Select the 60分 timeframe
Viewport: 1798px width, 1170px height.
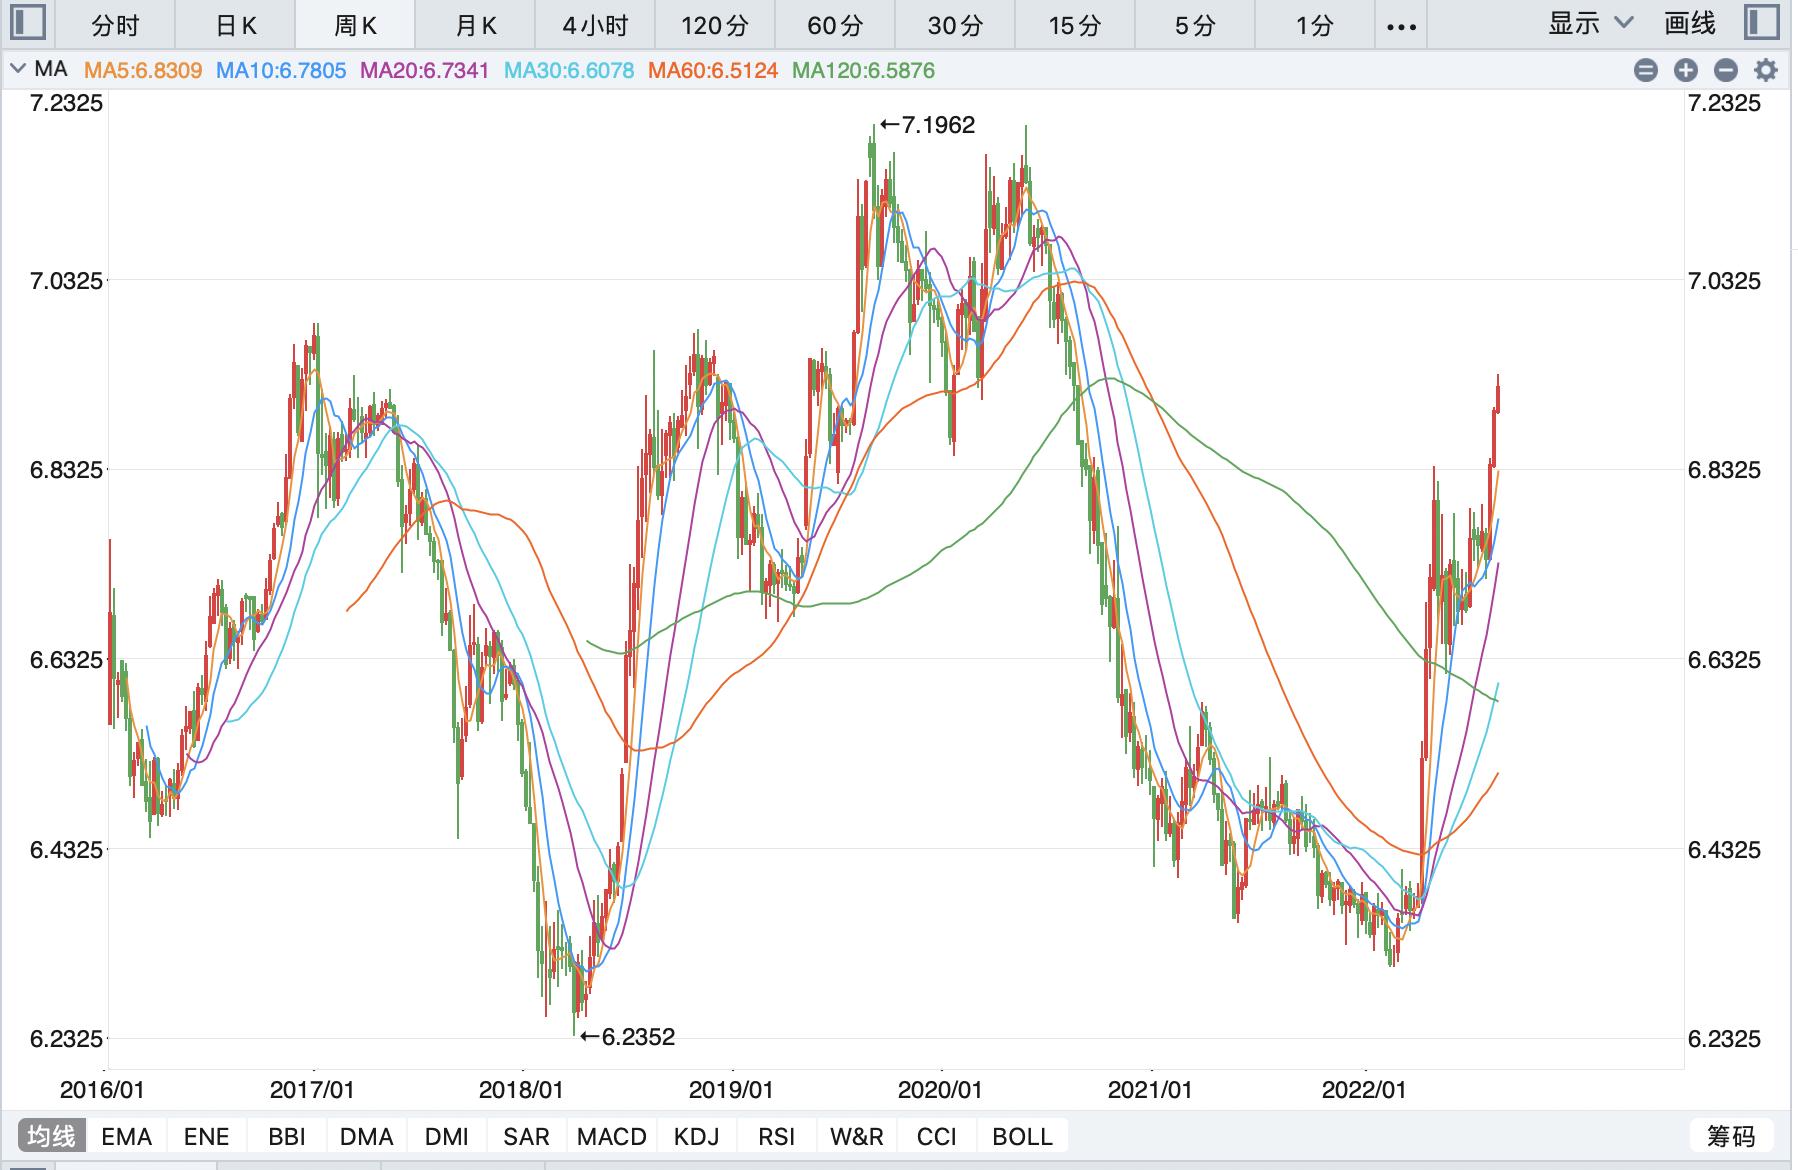[x=835, y=25]
